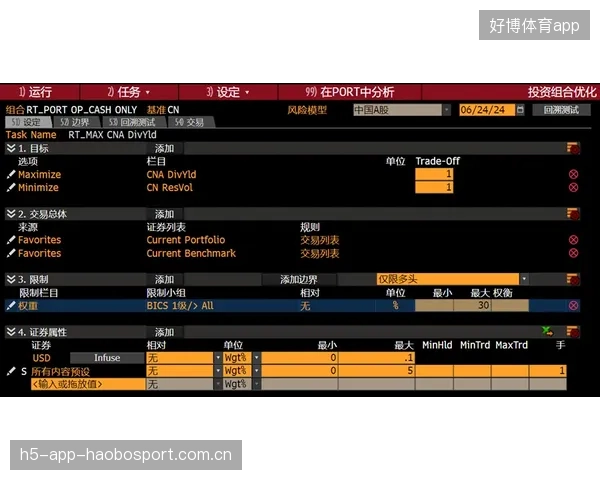This screenshot has height=480, width=600.
Task: Open the 相对 dropdown in the USD row
Action: (218, 358)
